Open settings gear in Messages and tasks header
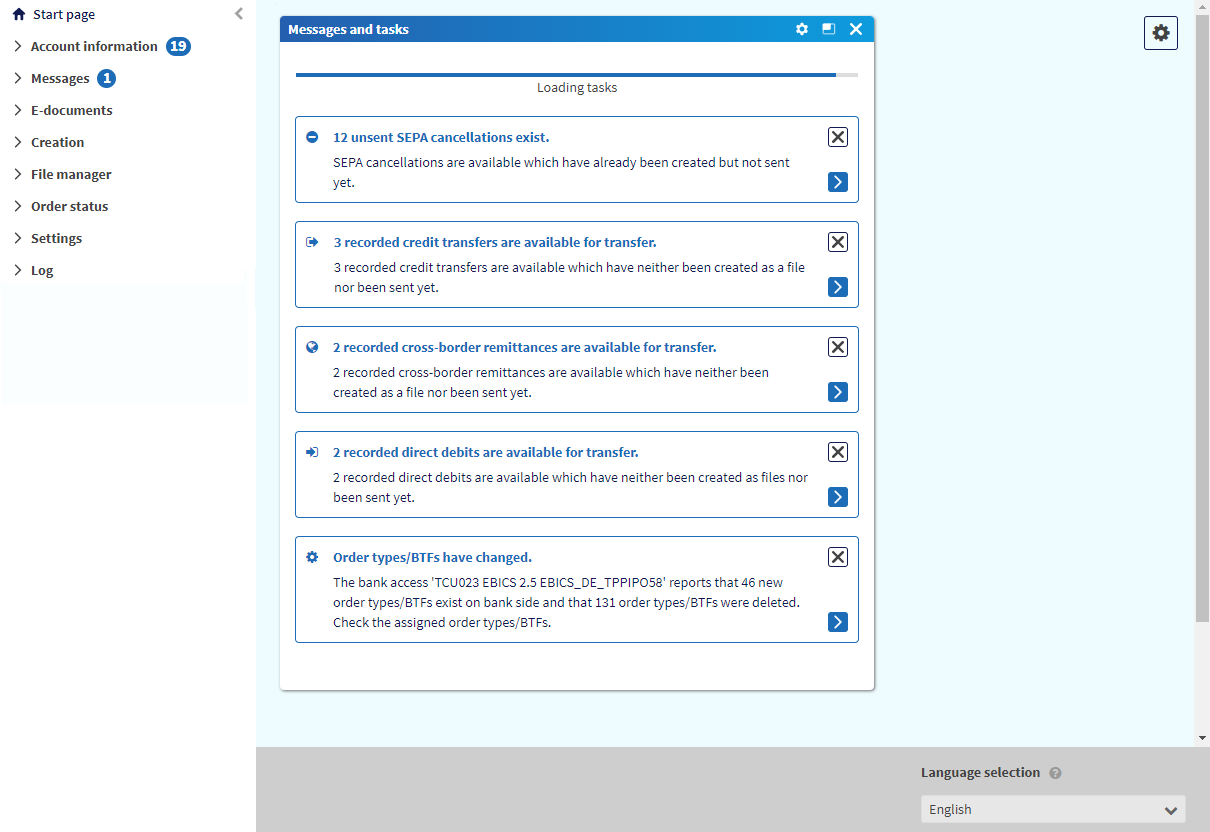Viewport: 1210px width, 832px height. [x=802, y=29]
